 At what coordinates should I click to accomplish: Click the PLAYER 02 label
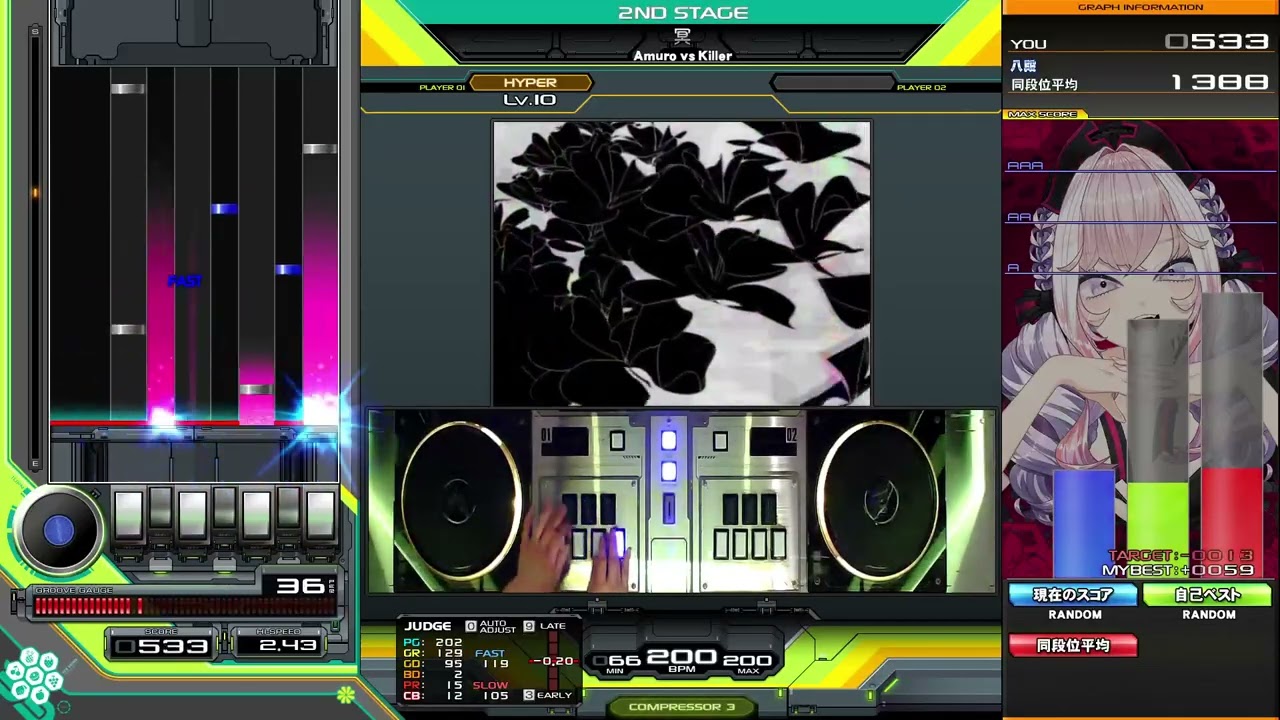[x=921, y=88]
